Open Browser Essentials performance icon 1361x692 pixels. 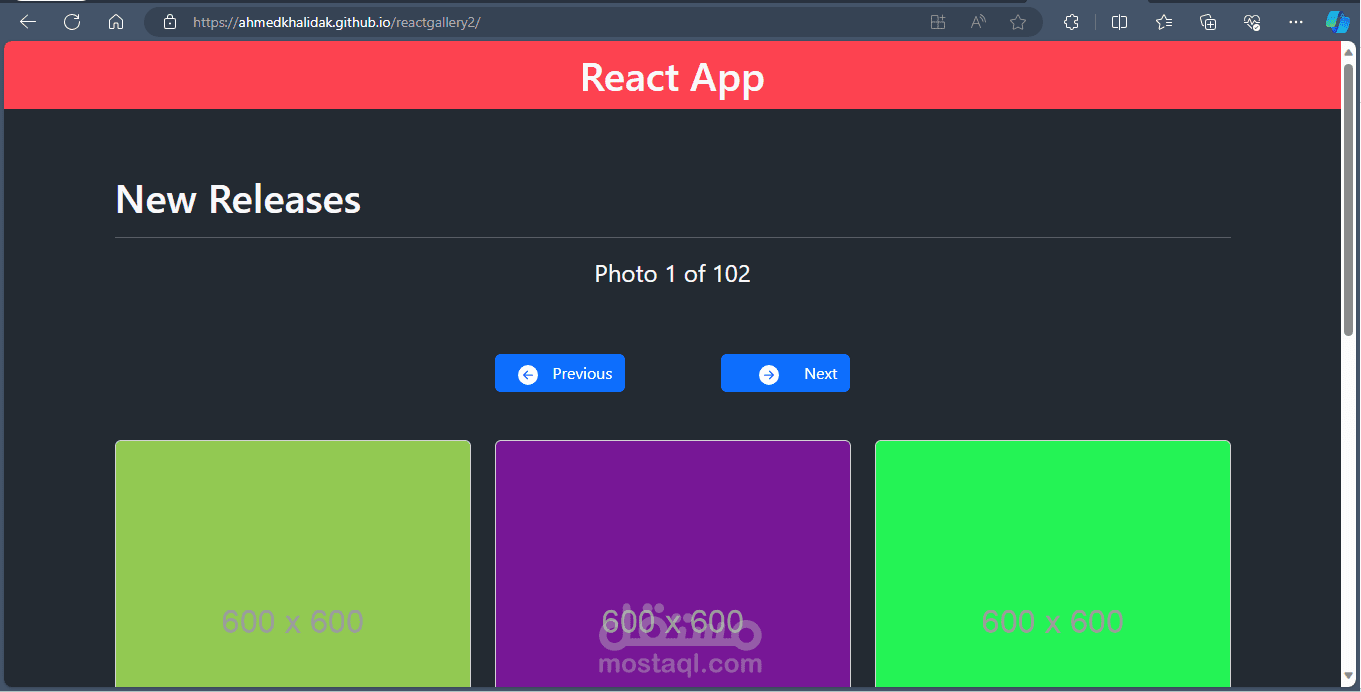pyautogui.click(x=1252, y=21)
